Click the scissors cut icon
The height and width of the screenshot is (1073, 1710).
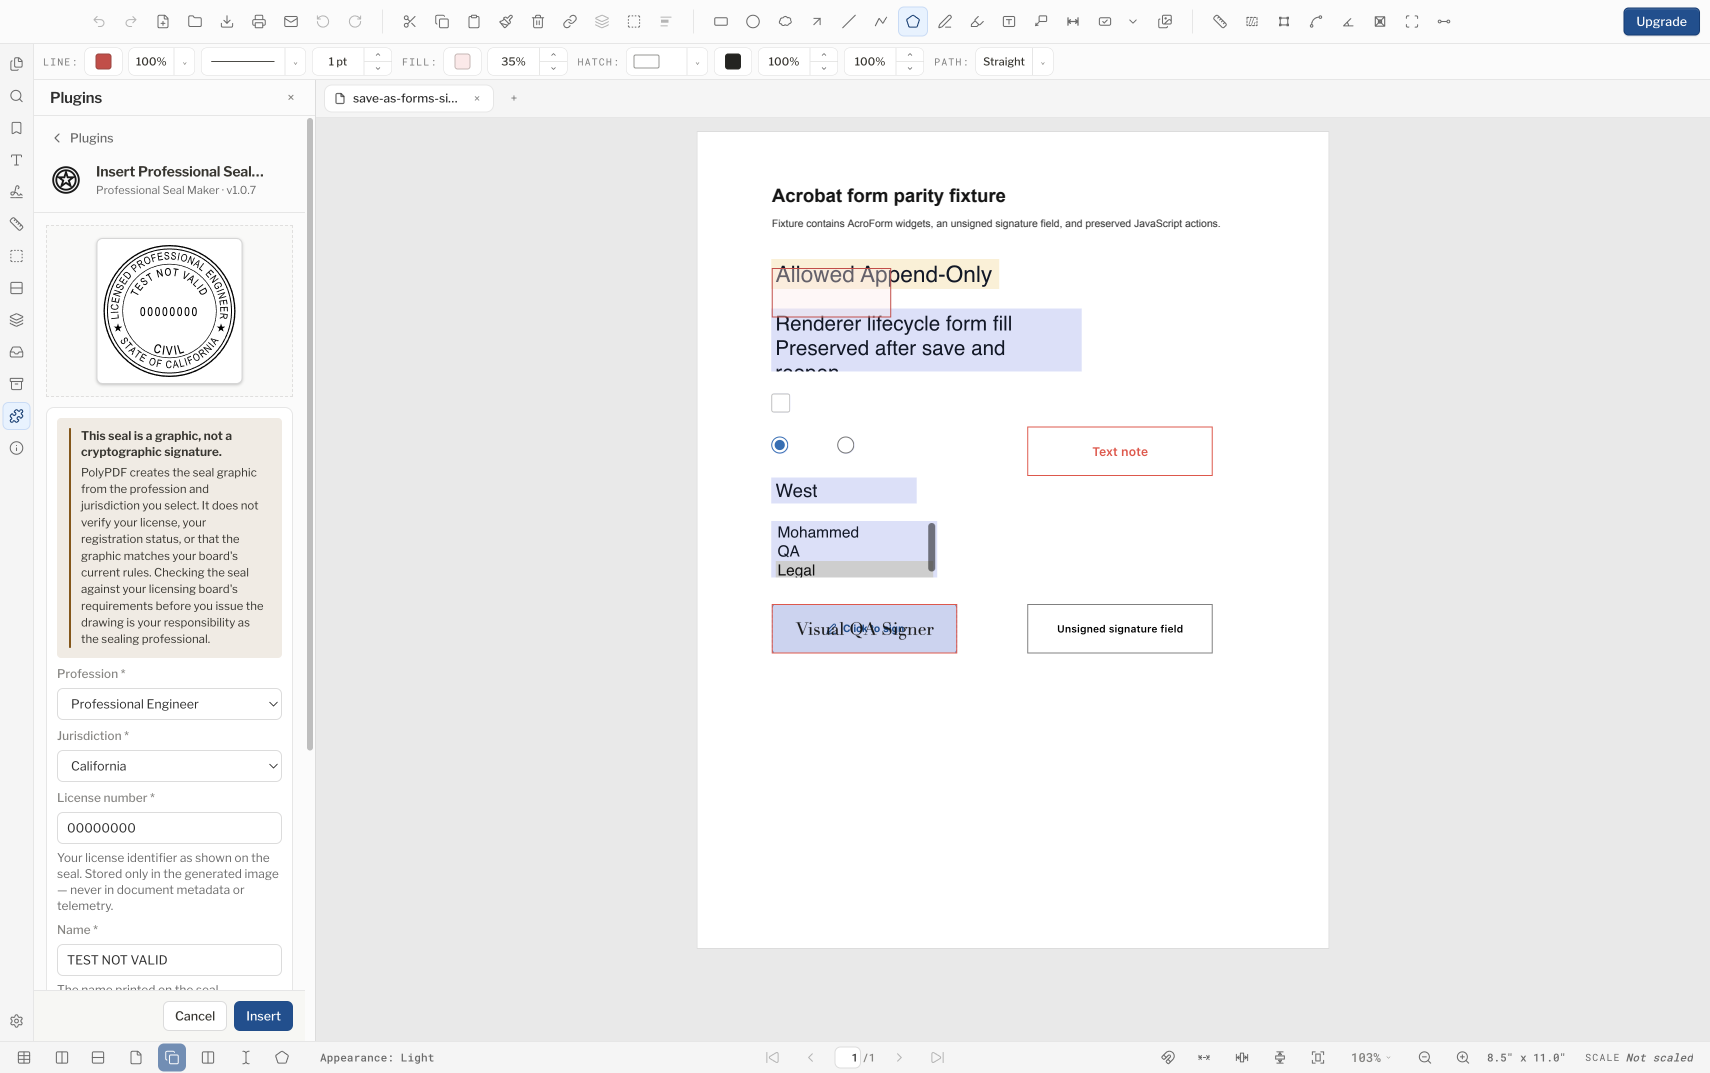coord(410,21)
